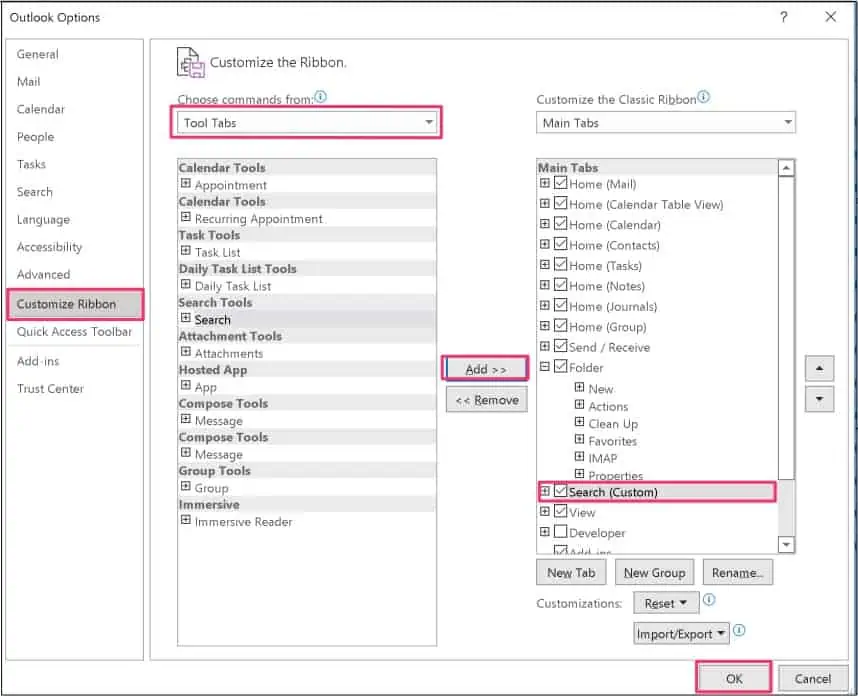This screenshot has height=696, width=858.
Task: Open the Accessibility options category
Action: (x=49, y=247)
